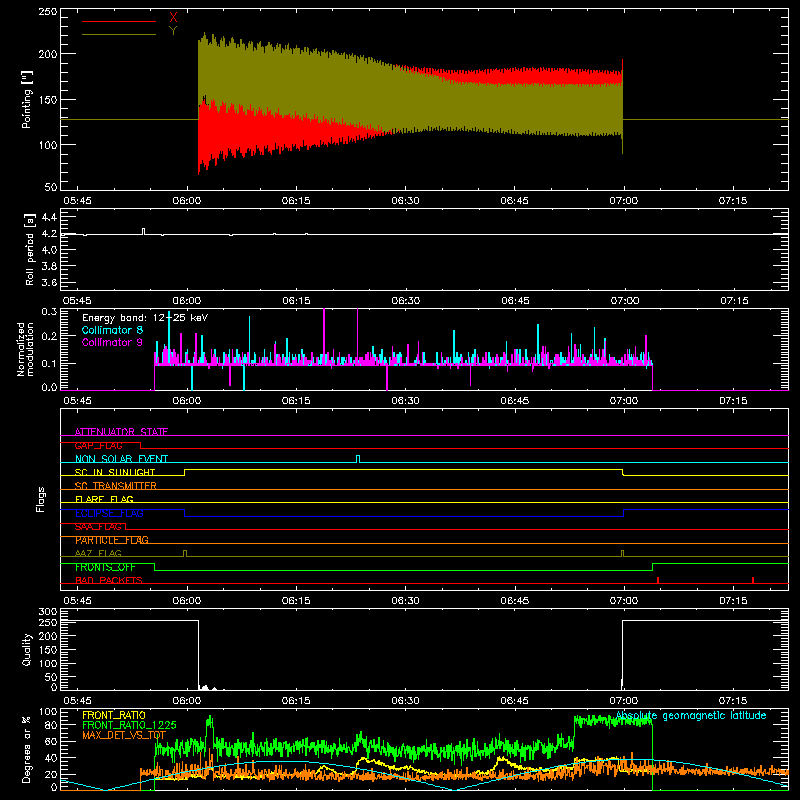Click the Quality axis title
Screen dimensions: 800x800
[x=27, y=649]
